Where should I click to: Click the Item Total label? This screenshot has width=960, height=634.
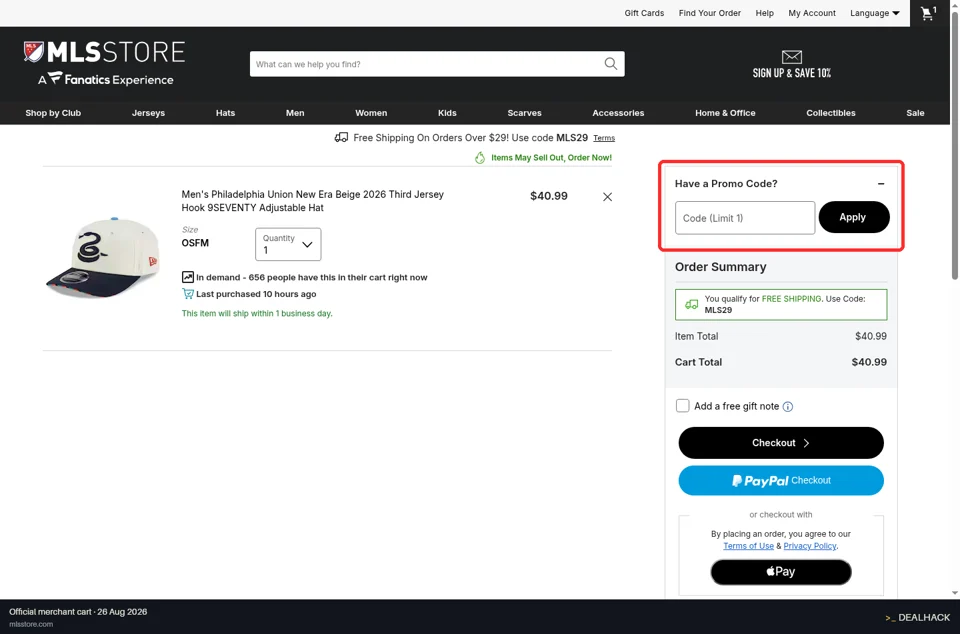tap(697, 336)
